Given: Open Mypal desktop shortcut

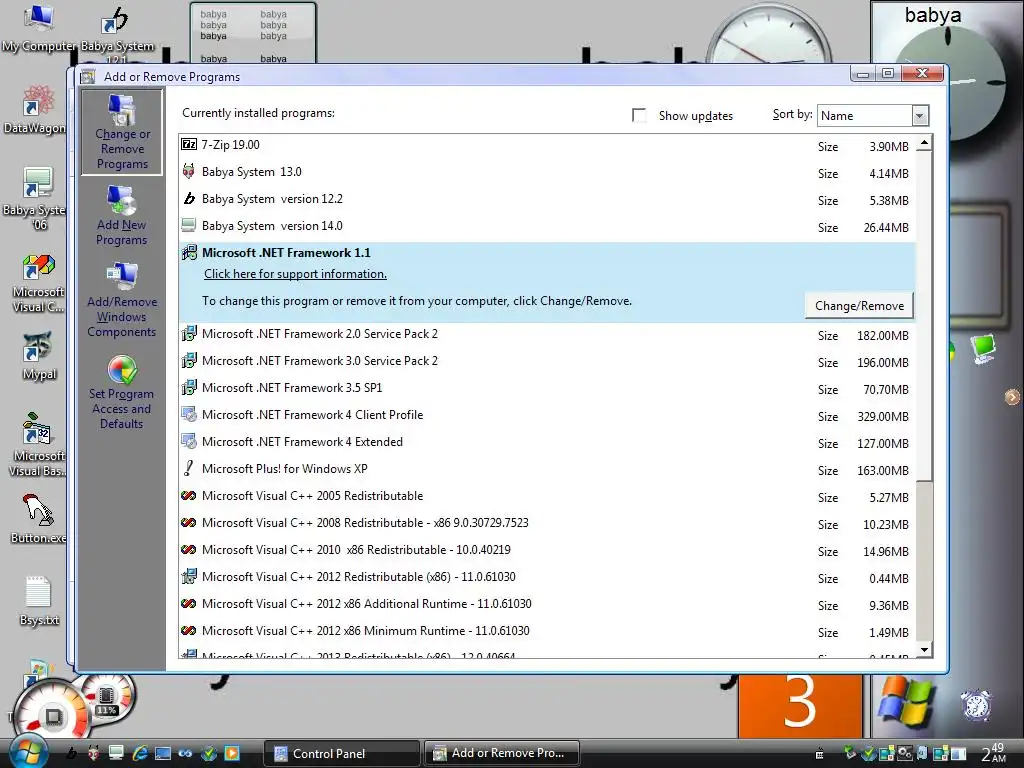Looking at the screenshot, I should pos(39,357).
